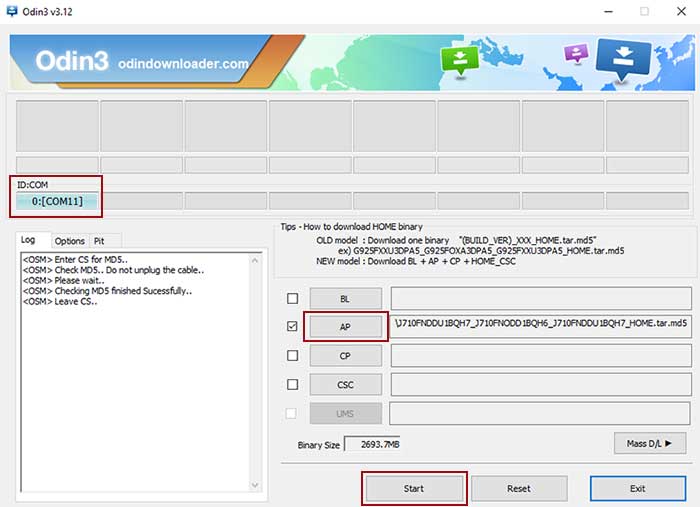Click the AP file browse button

coord(345,326)
